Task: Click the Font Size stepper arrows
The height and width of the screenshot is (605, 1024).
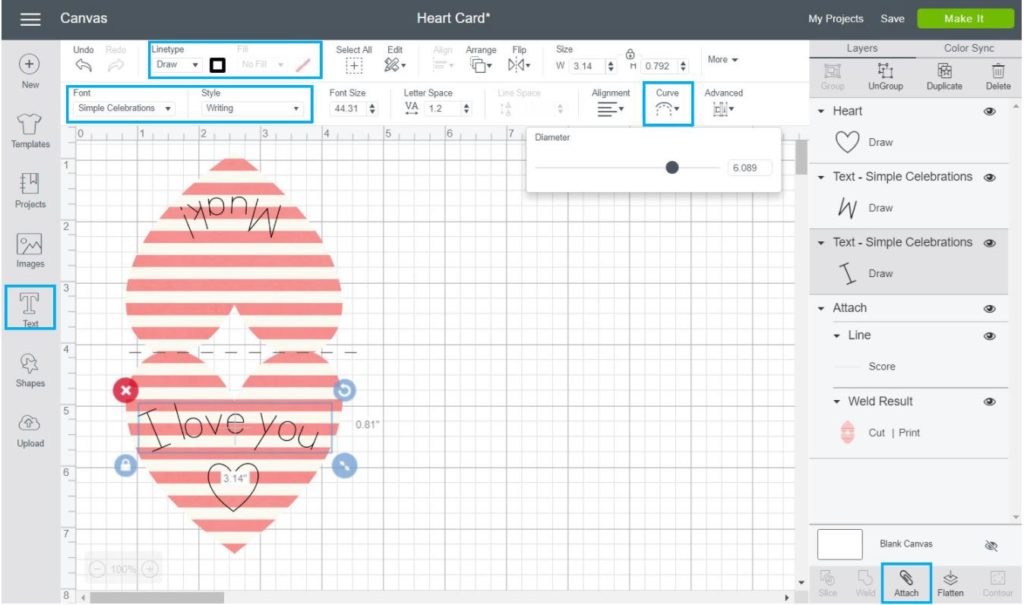Action: click(372, 108)
